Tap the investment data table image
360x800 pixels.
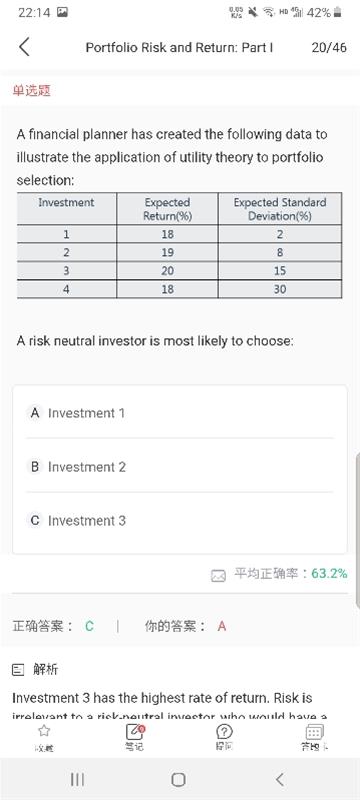tap(179, 245)
